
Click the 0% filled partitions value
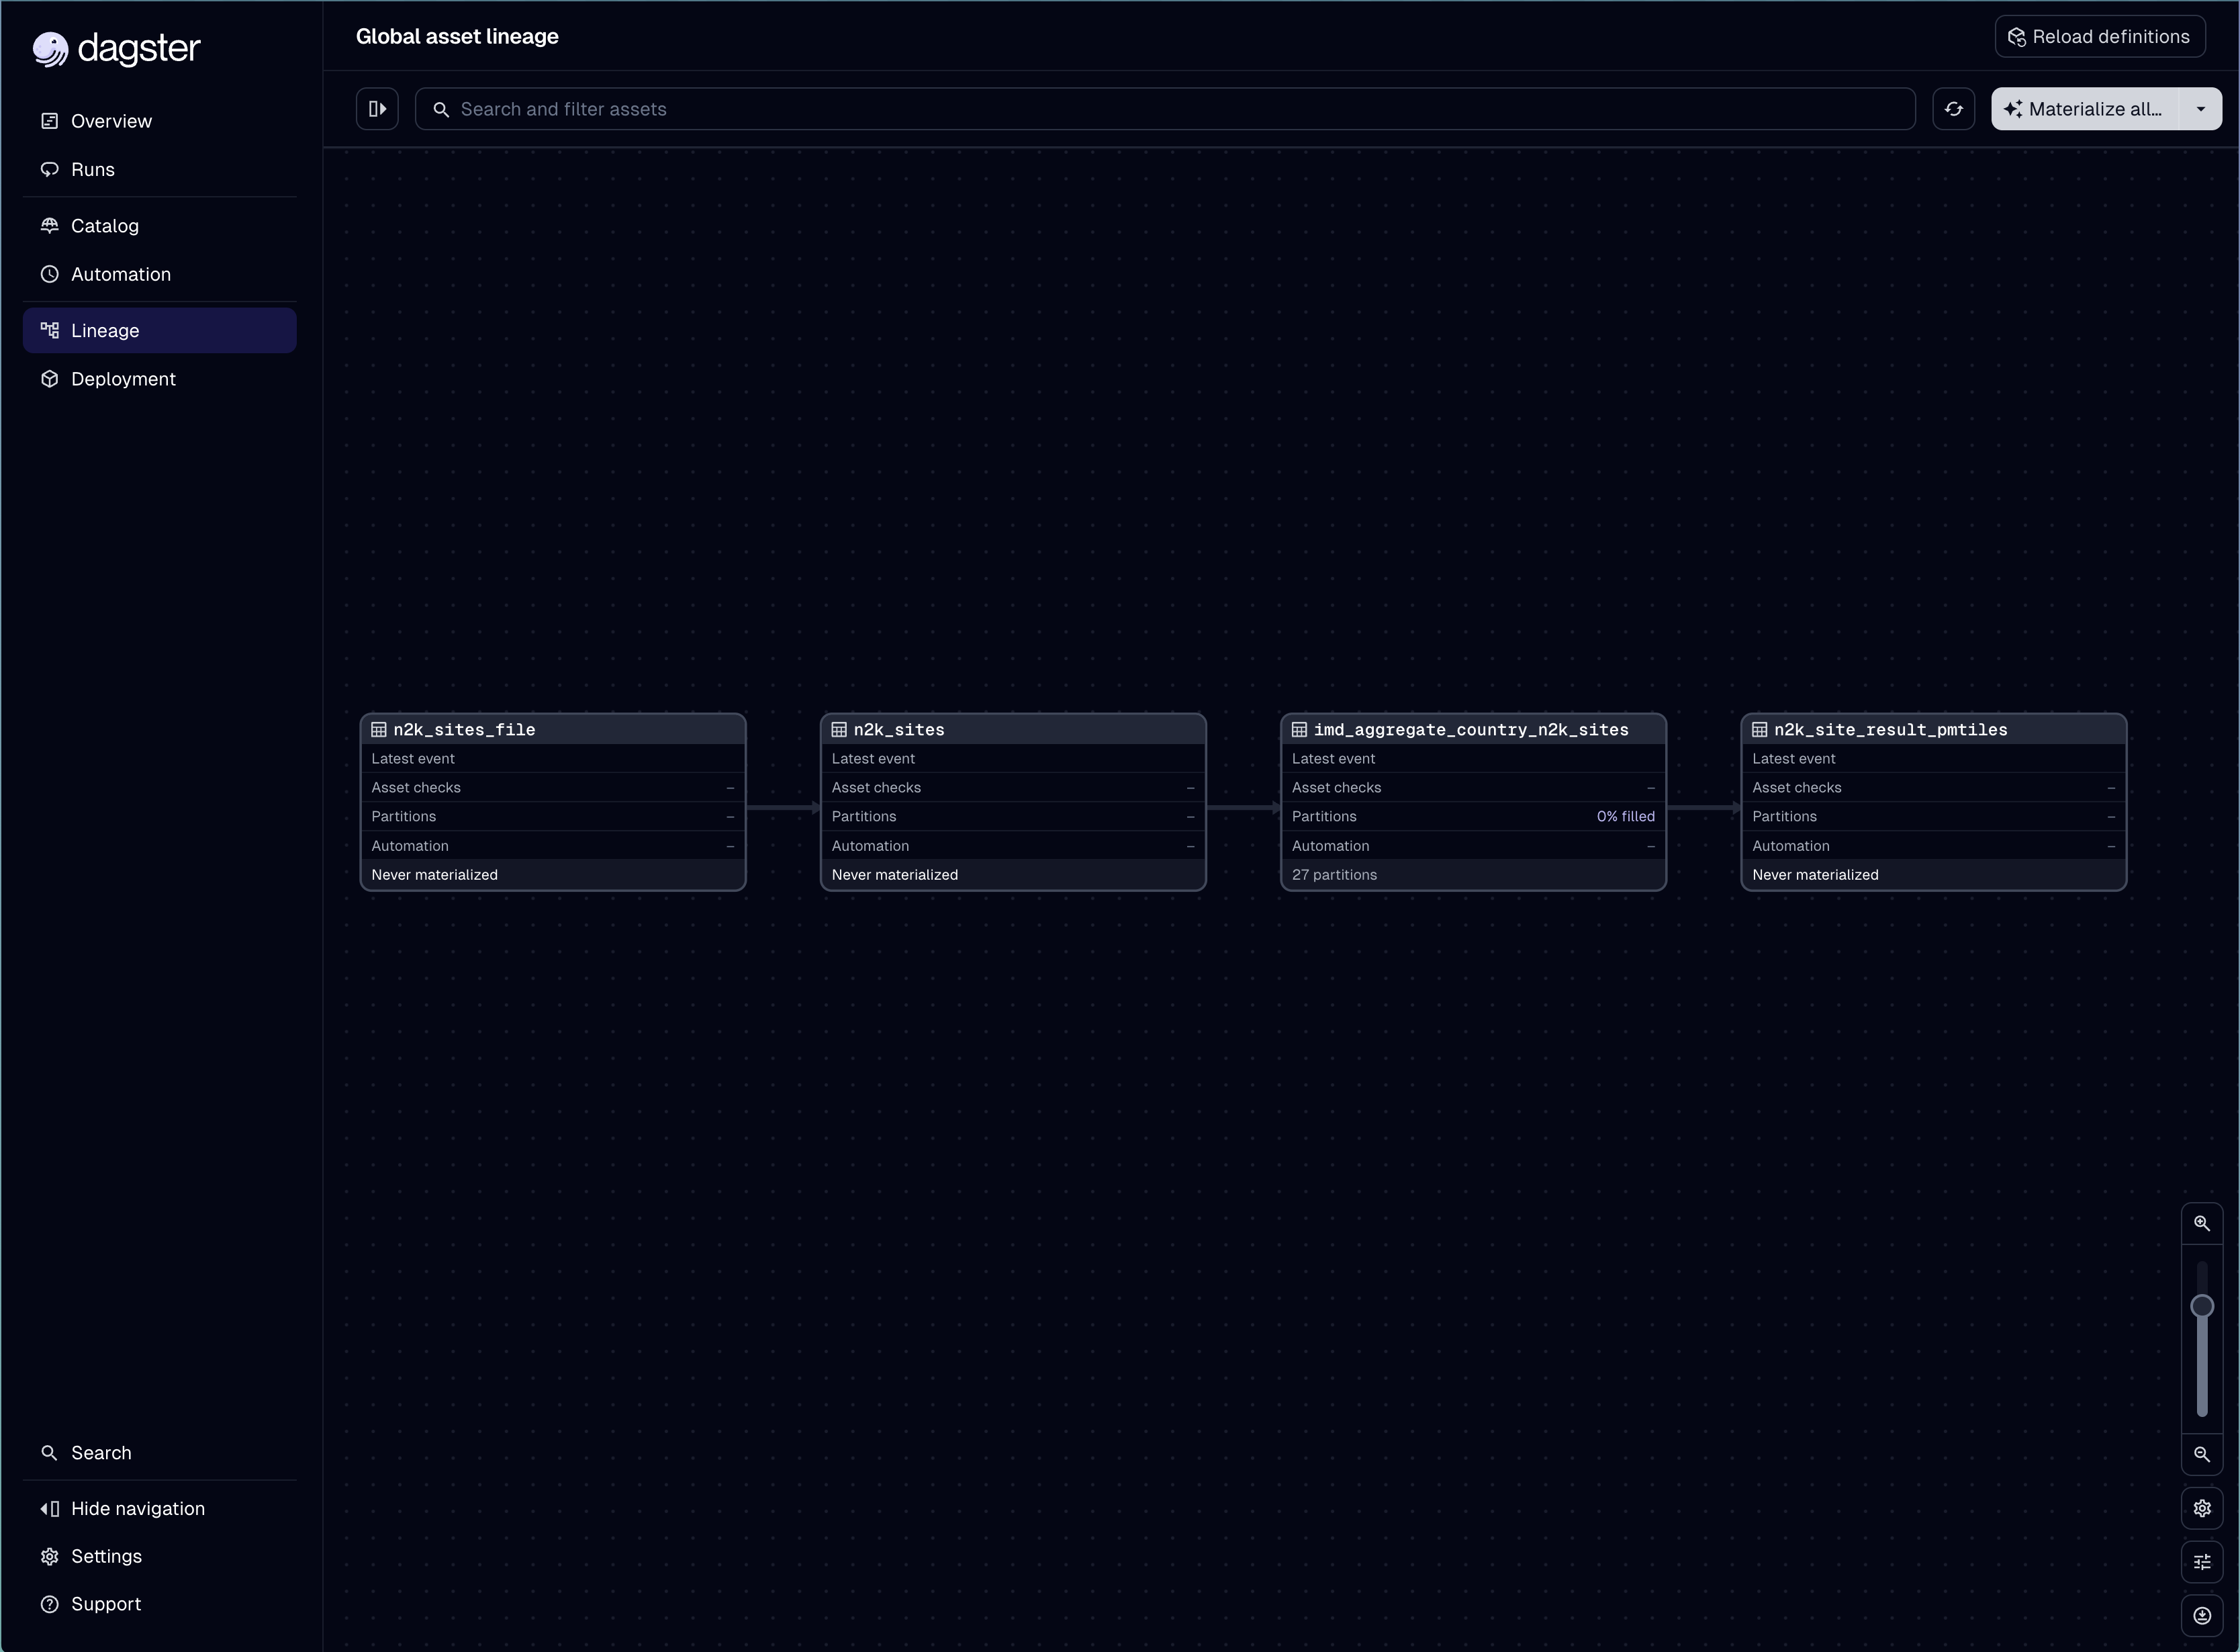pos(1625,817)
